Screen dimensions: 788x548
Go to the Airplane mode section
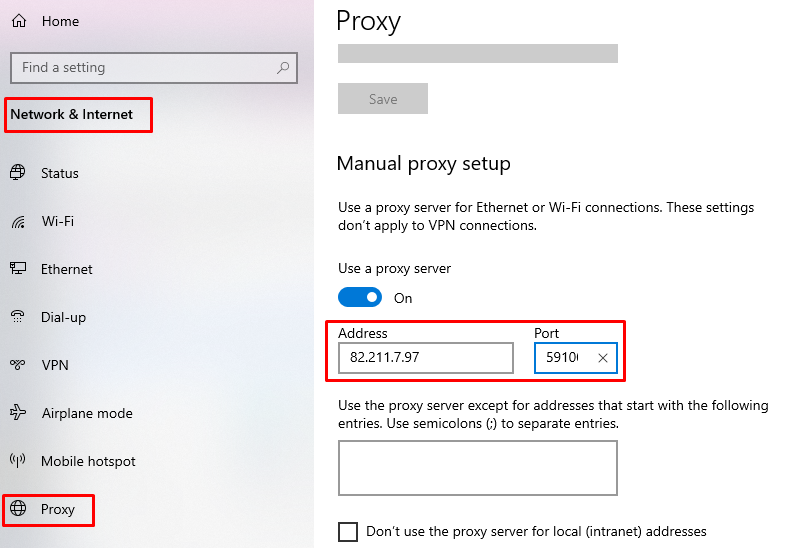pos(87,413)
